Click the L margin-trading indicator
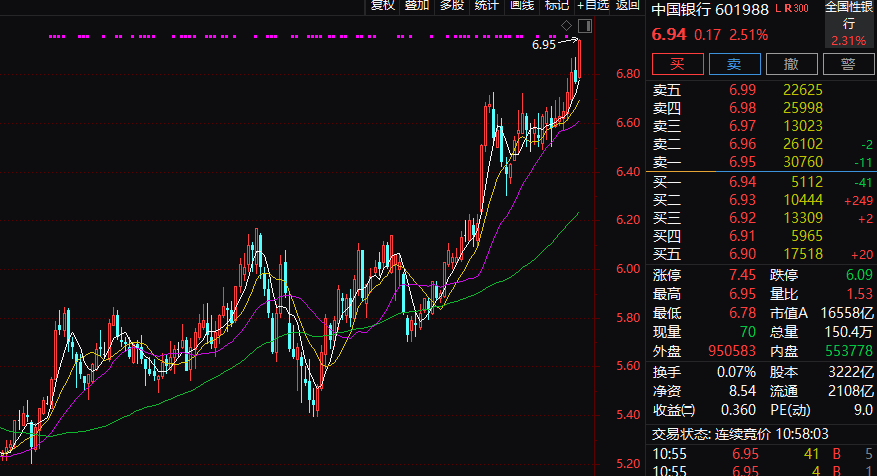 [x=778, y=8]
